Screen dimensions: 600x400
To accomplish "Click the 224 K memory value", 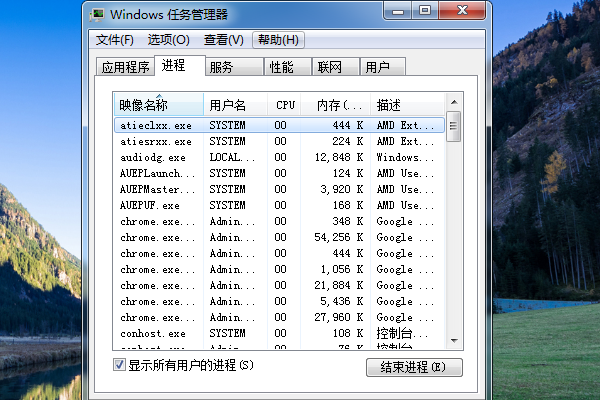I will click(348, 141).
